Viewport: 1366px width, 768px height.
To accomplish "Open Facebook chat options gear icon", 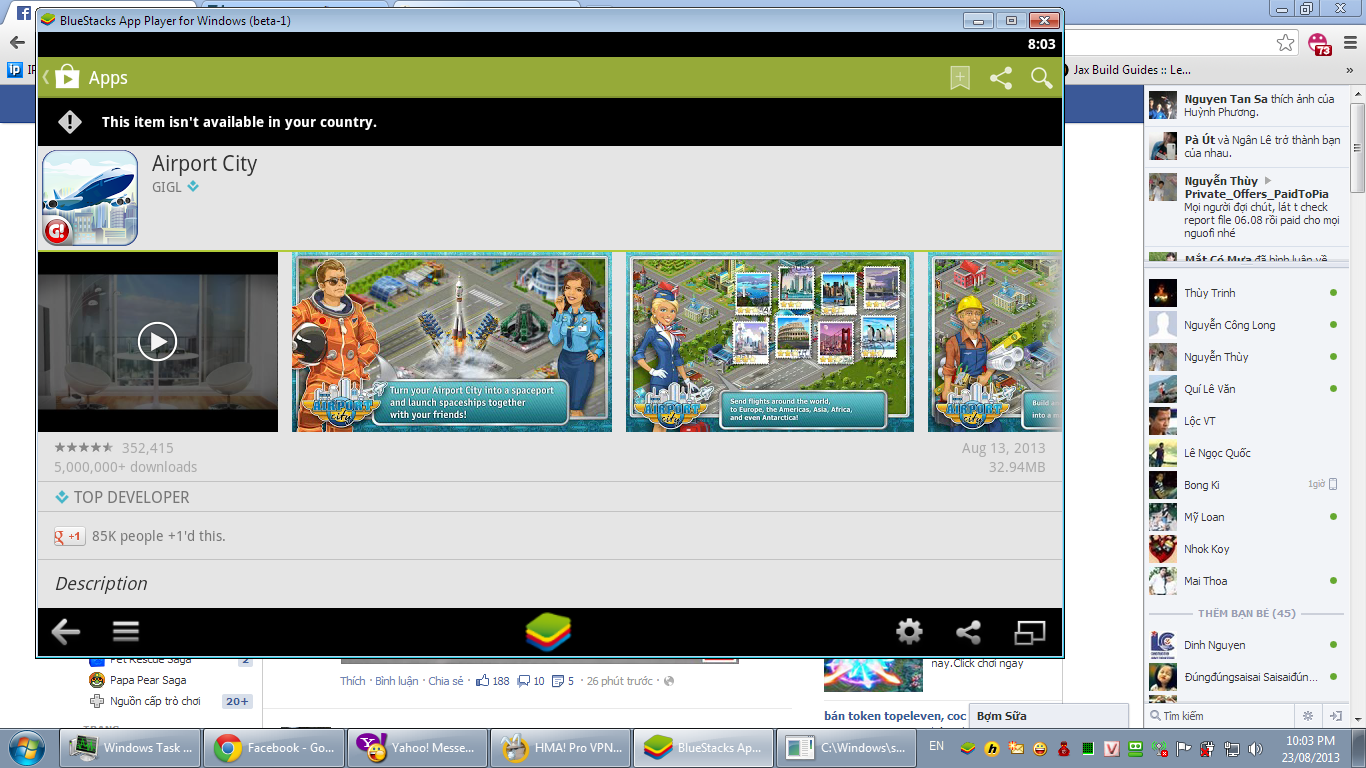I will (x=1307, y=716).
